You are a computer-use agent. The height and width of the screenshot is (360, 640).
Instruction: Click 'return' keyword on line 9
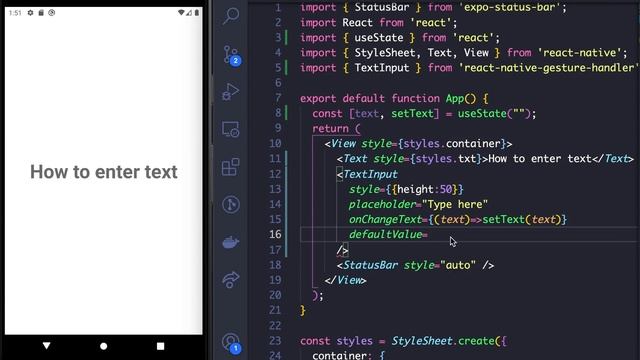coord(330,129)
